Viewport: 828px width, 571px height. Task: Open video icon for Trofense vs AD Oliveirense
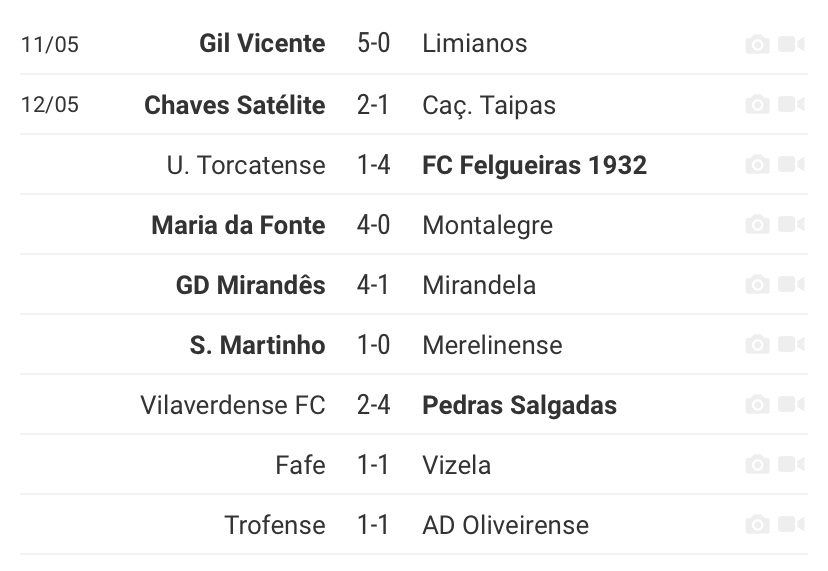point(791,524)
